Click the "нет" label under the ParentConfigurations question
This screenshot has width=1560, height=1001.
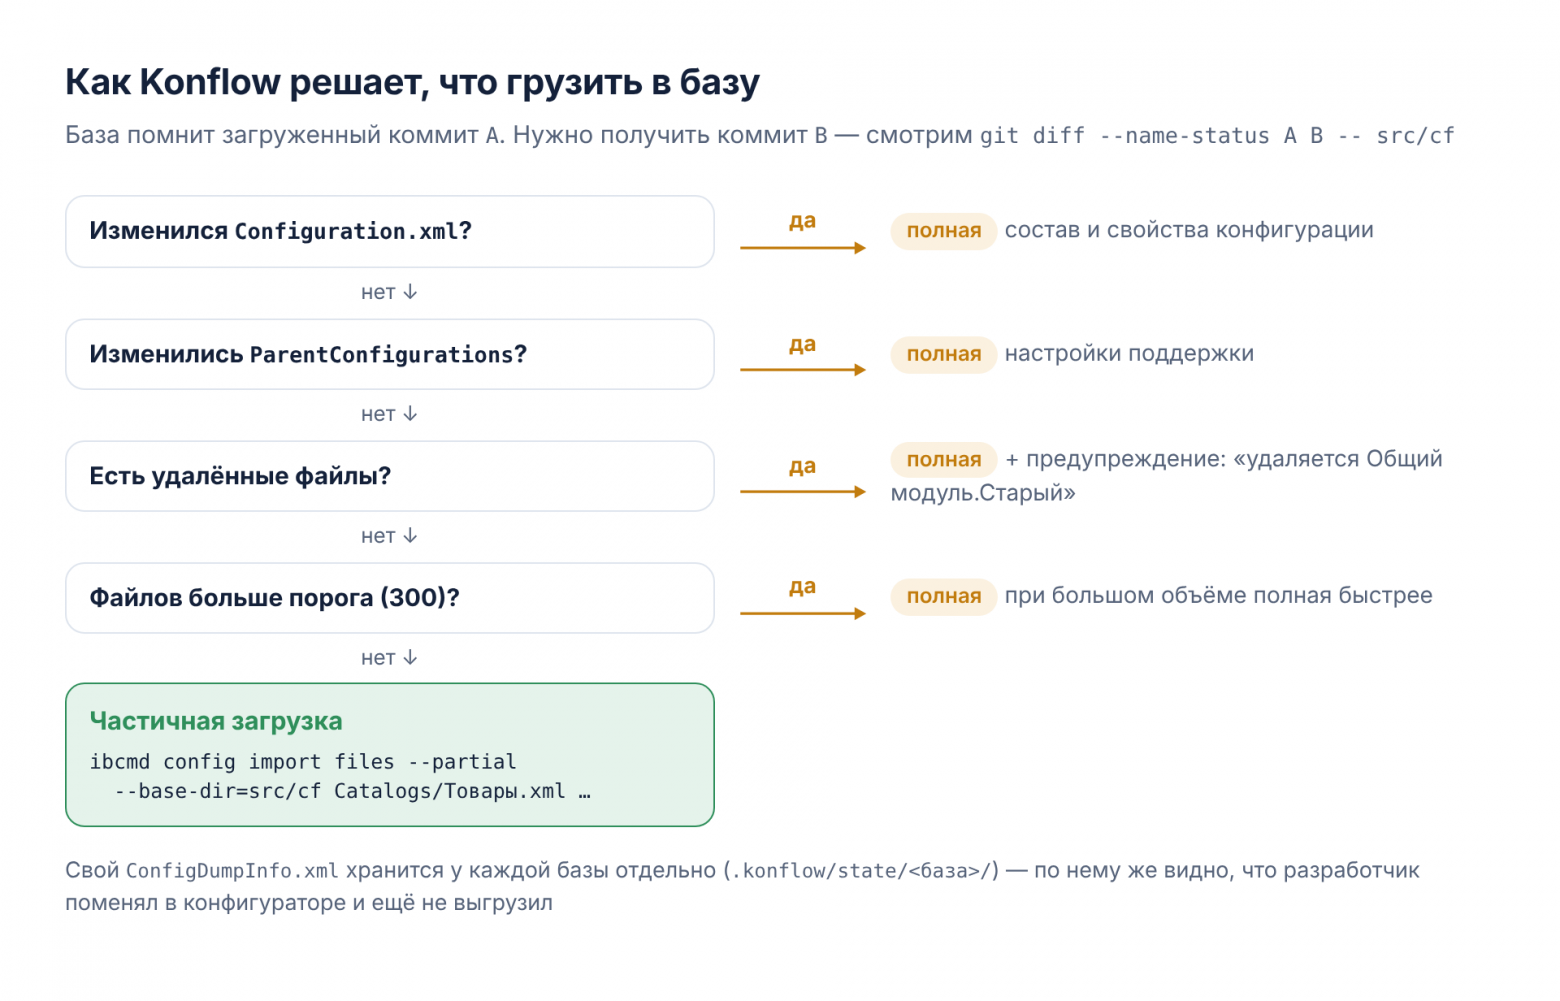click(389, 414)
